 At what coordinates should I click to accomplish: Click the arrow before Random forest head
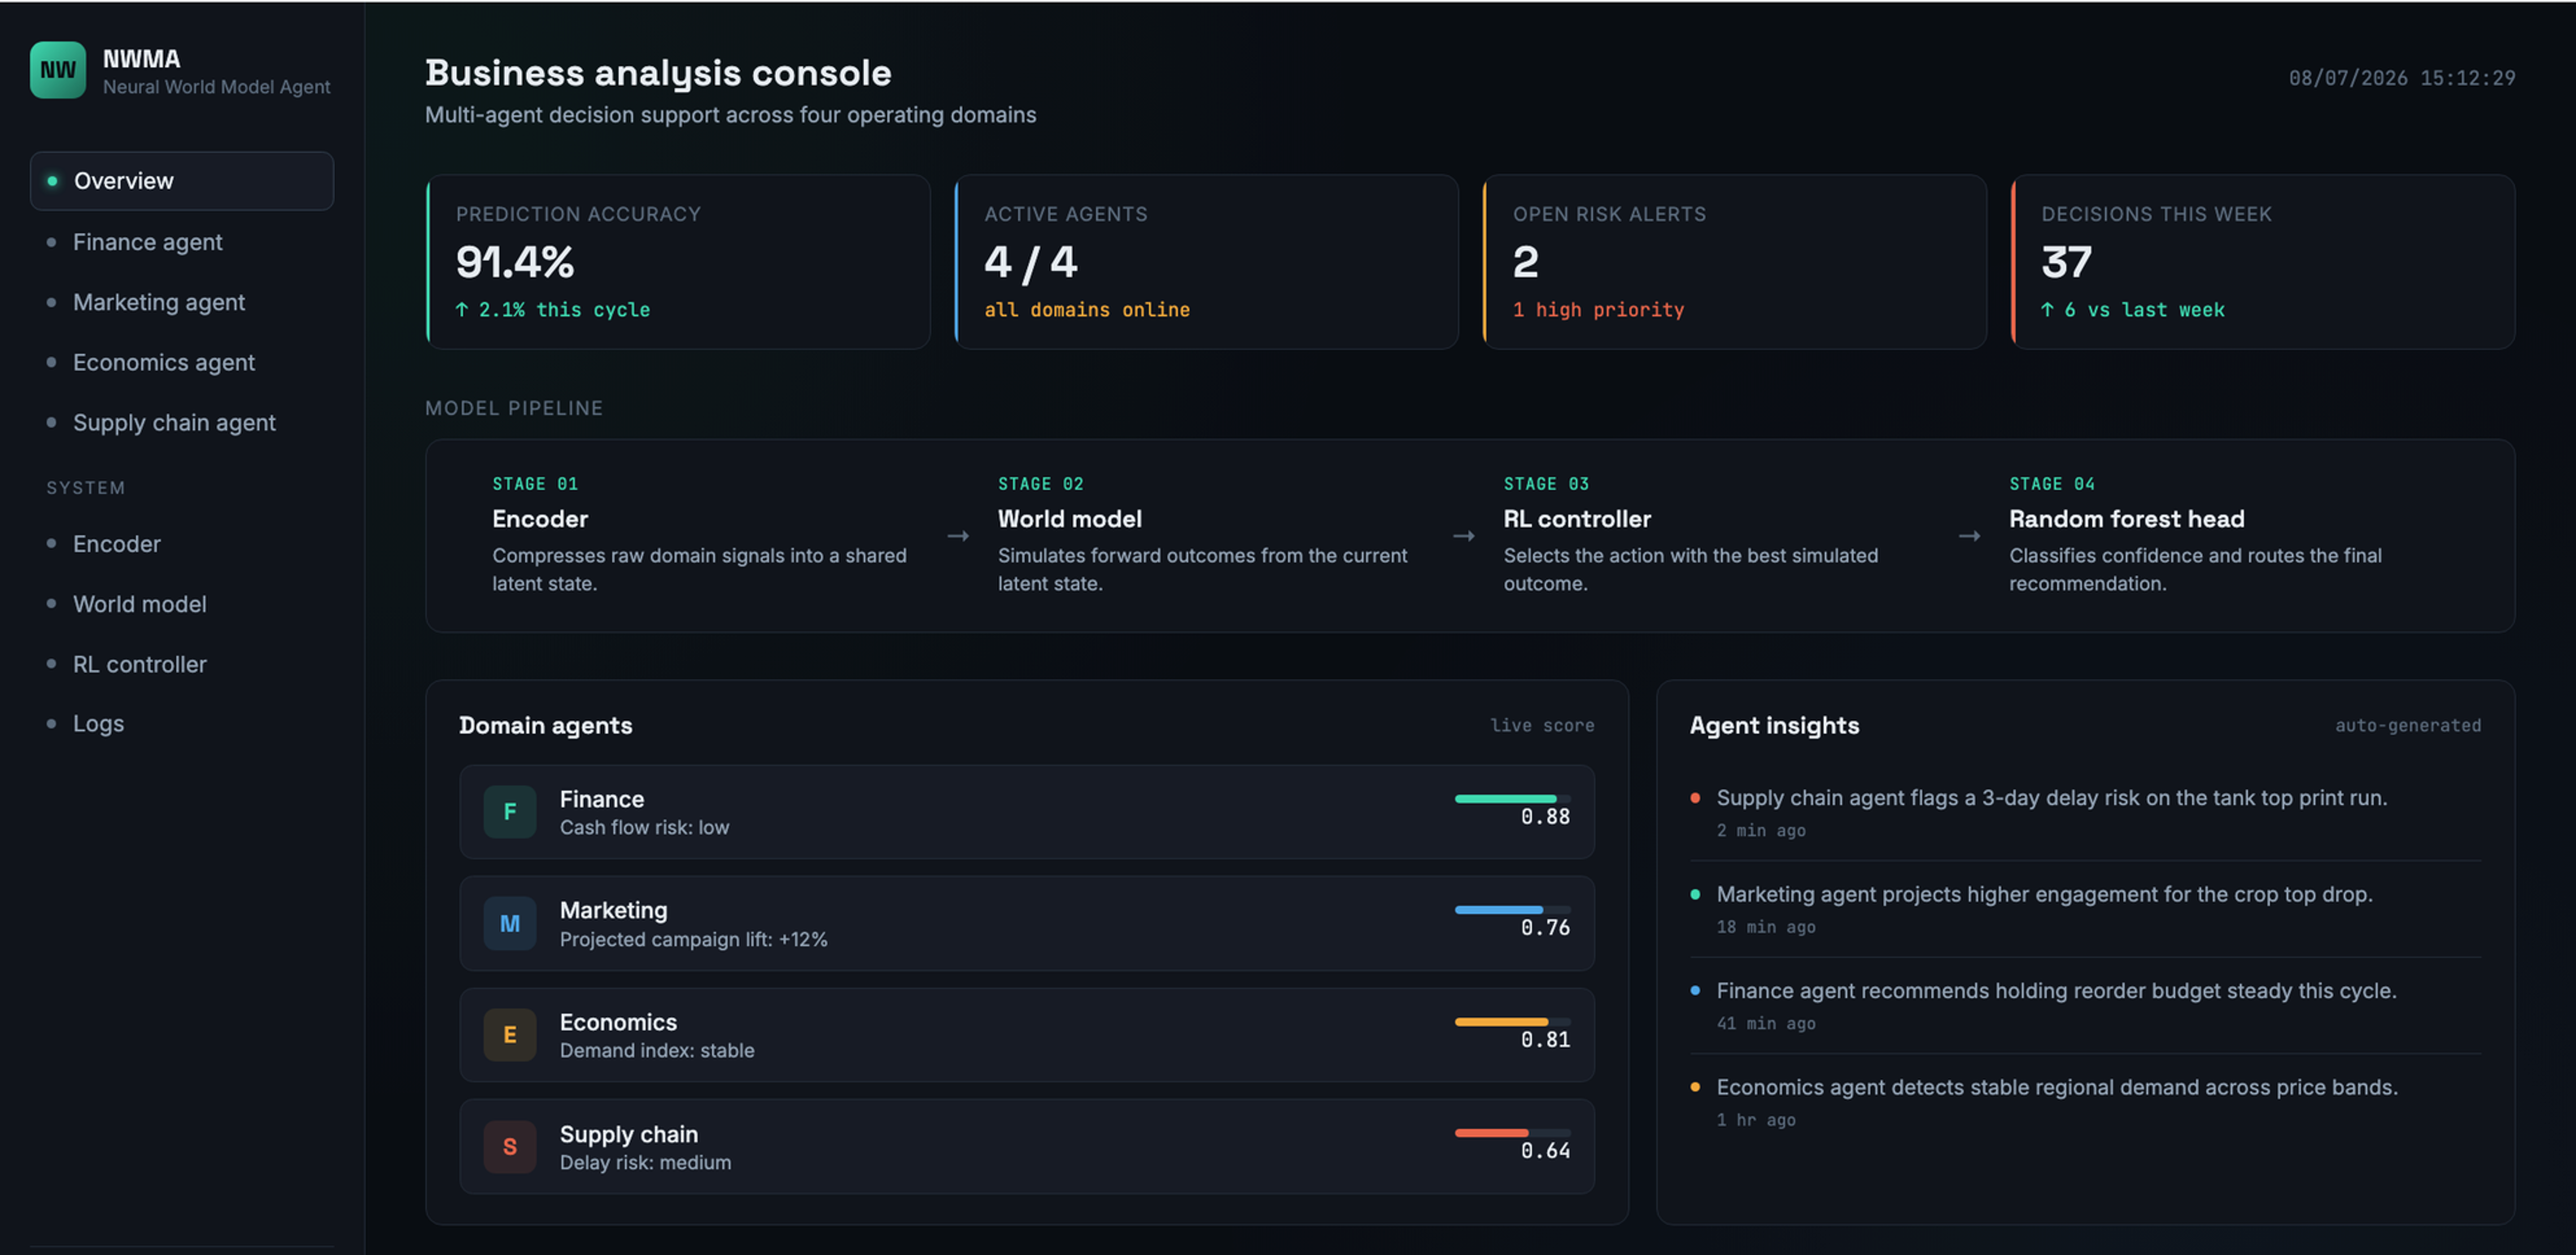point(1969,536)
